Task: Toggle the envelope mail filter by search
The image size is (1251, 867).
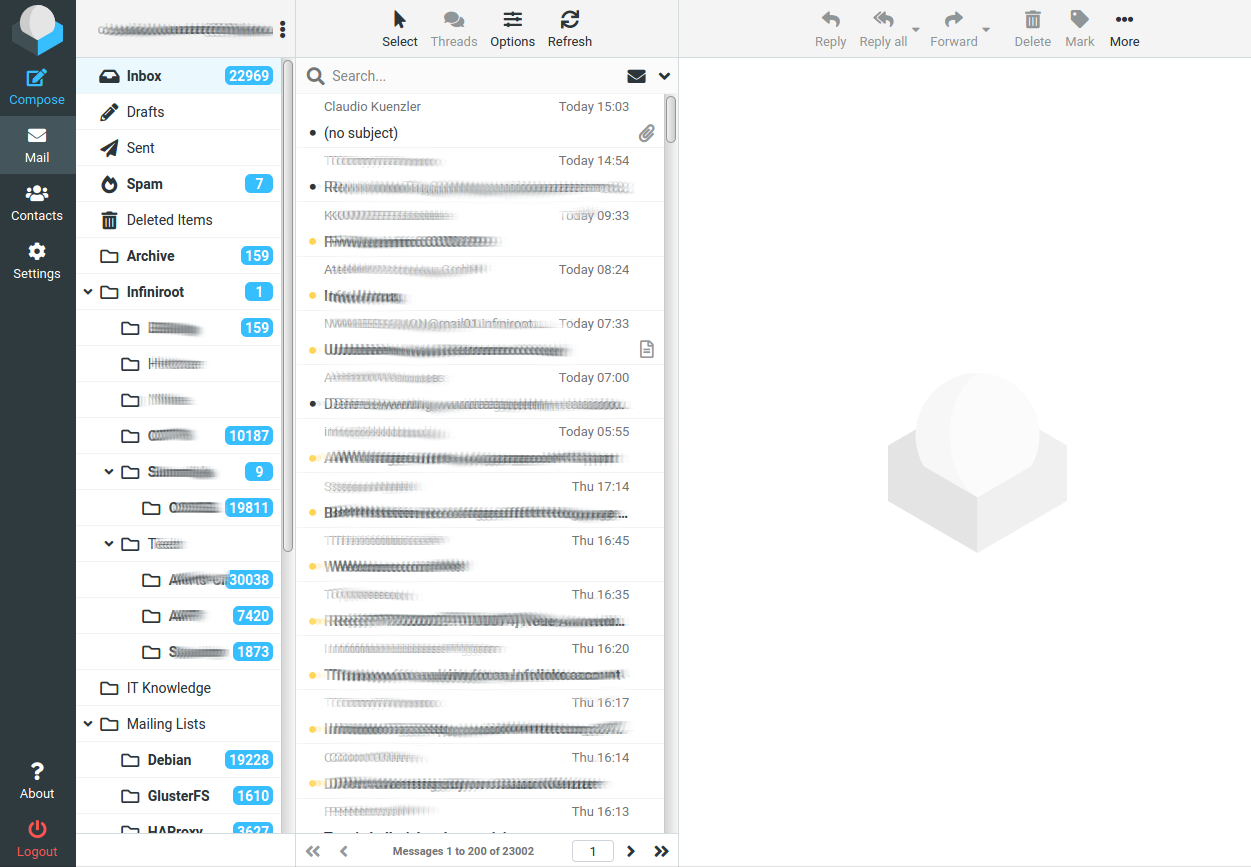Action: click(x=636, y=76)
